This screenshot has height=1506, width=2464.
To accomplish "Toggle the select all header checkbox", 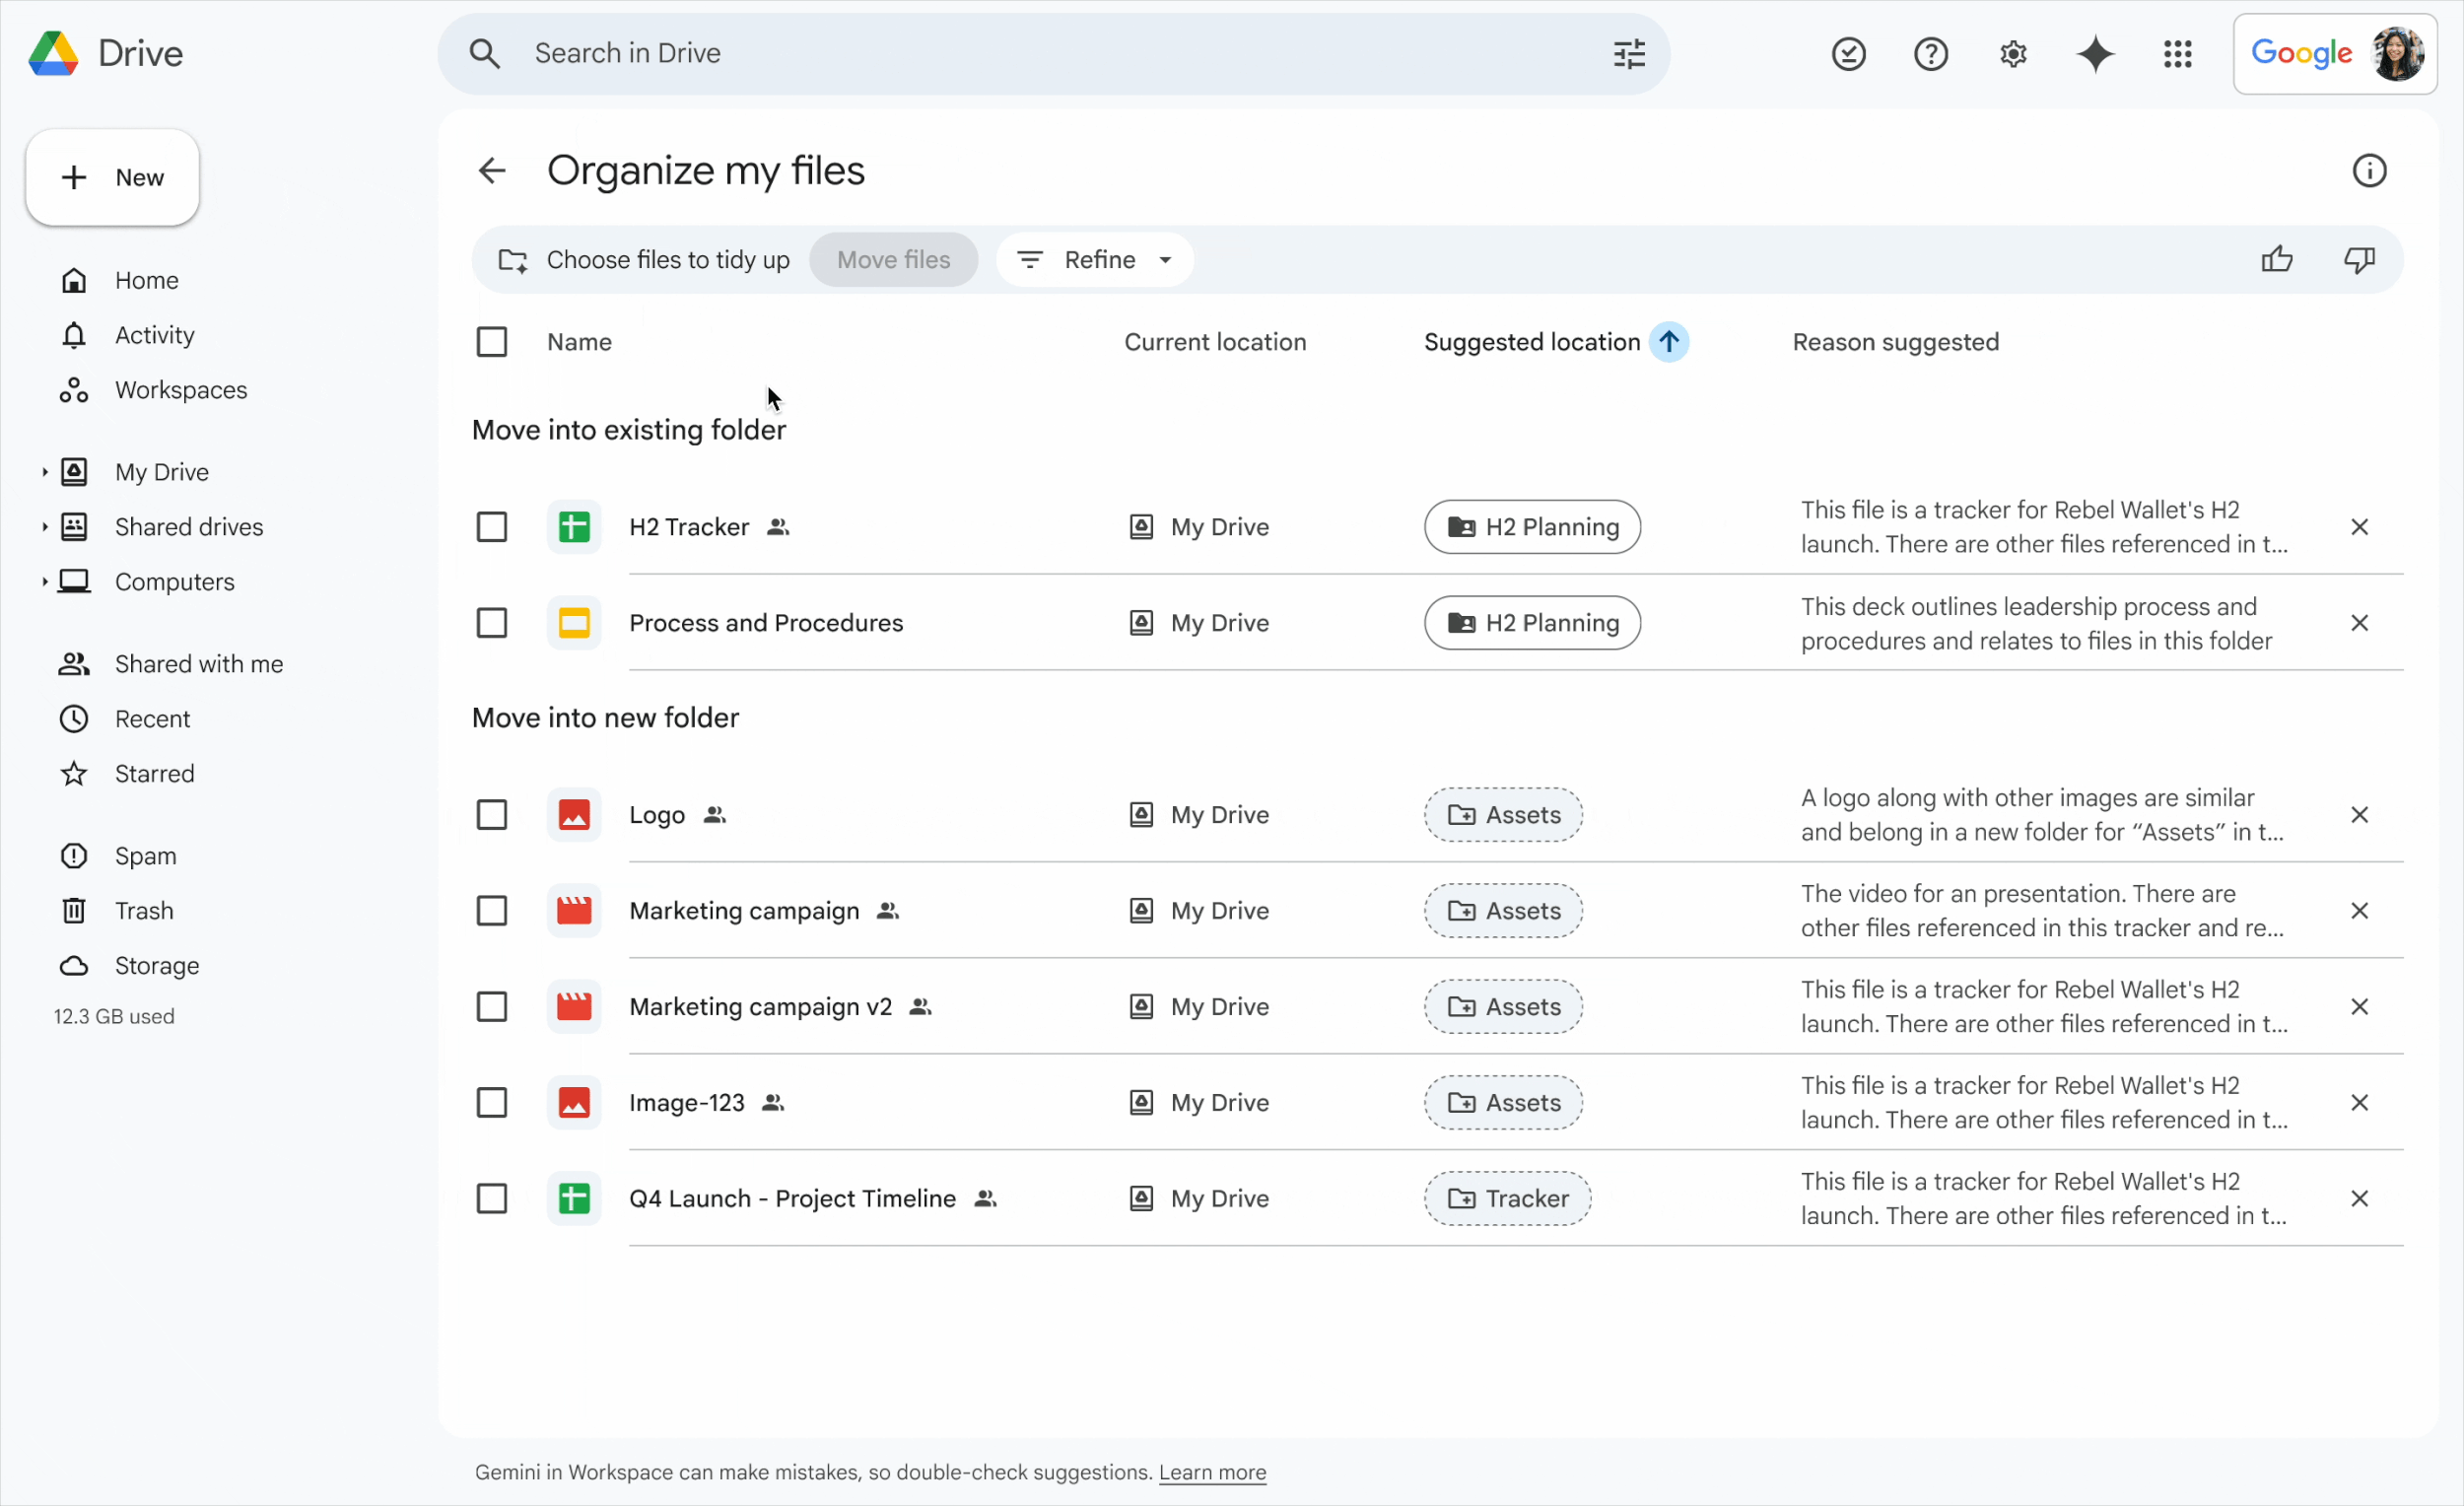I will pos(492,342).
